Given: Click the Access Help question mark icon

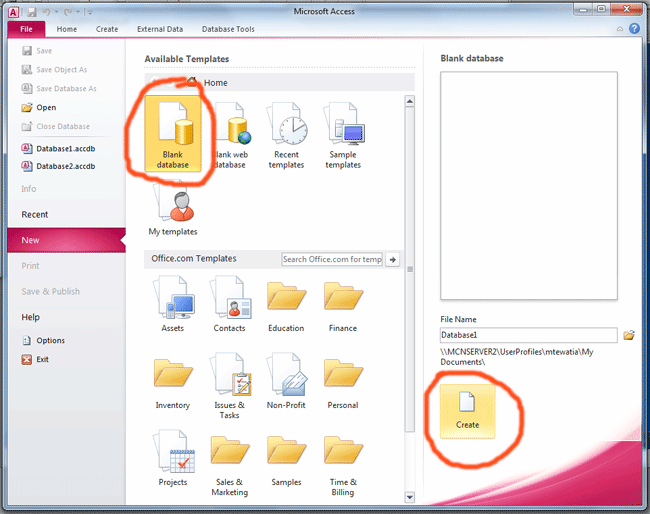Looking at the screenshot, I should 634,28.
